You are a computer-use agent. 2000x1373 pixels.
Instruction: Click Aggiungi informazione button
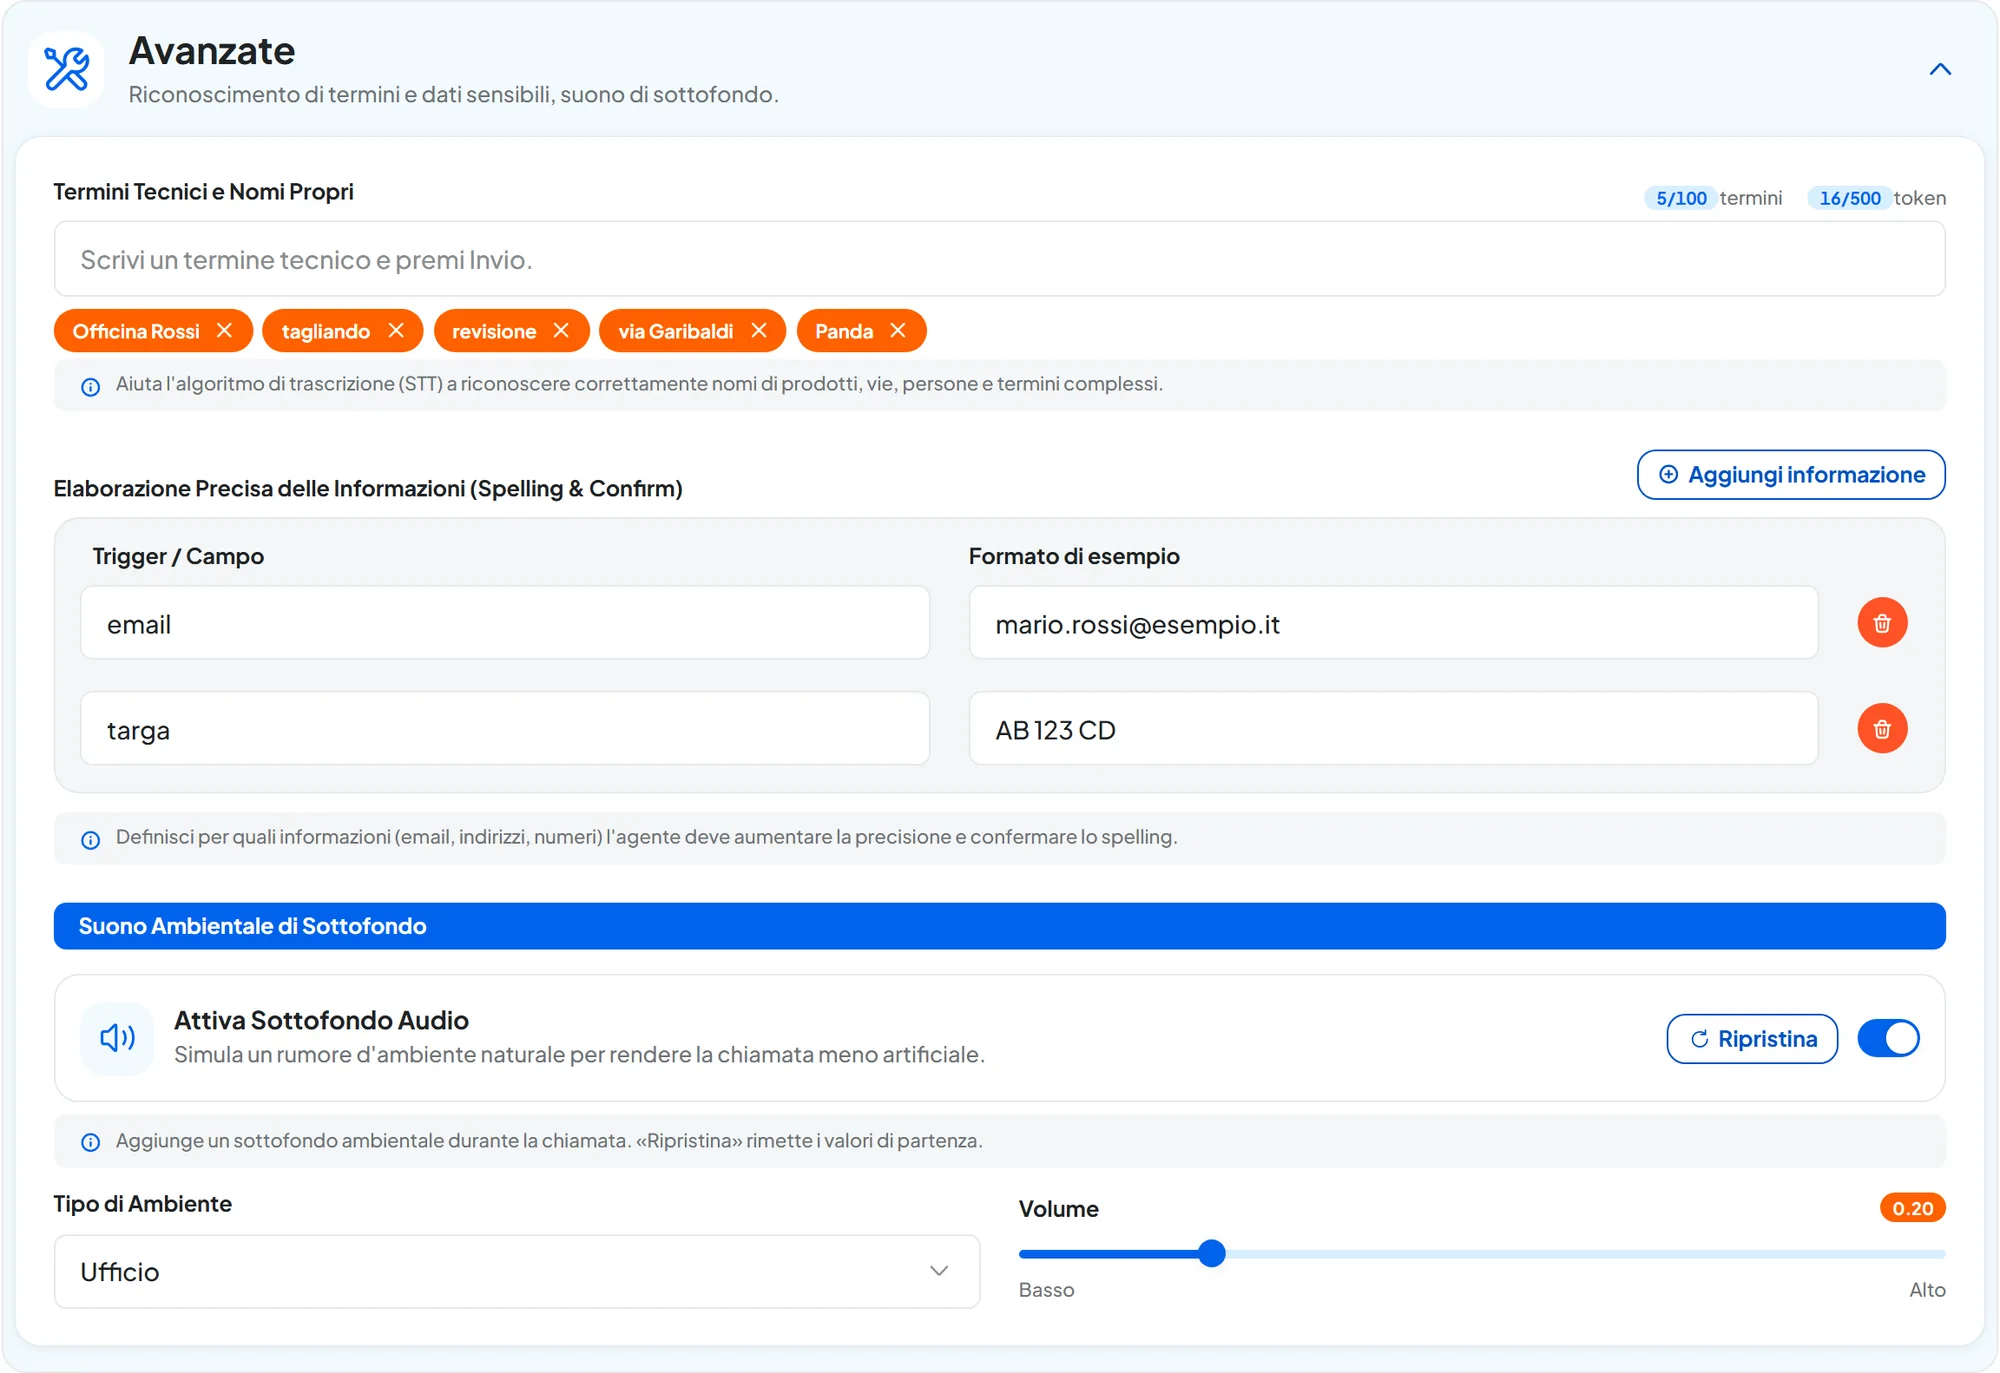[1791, 474]
